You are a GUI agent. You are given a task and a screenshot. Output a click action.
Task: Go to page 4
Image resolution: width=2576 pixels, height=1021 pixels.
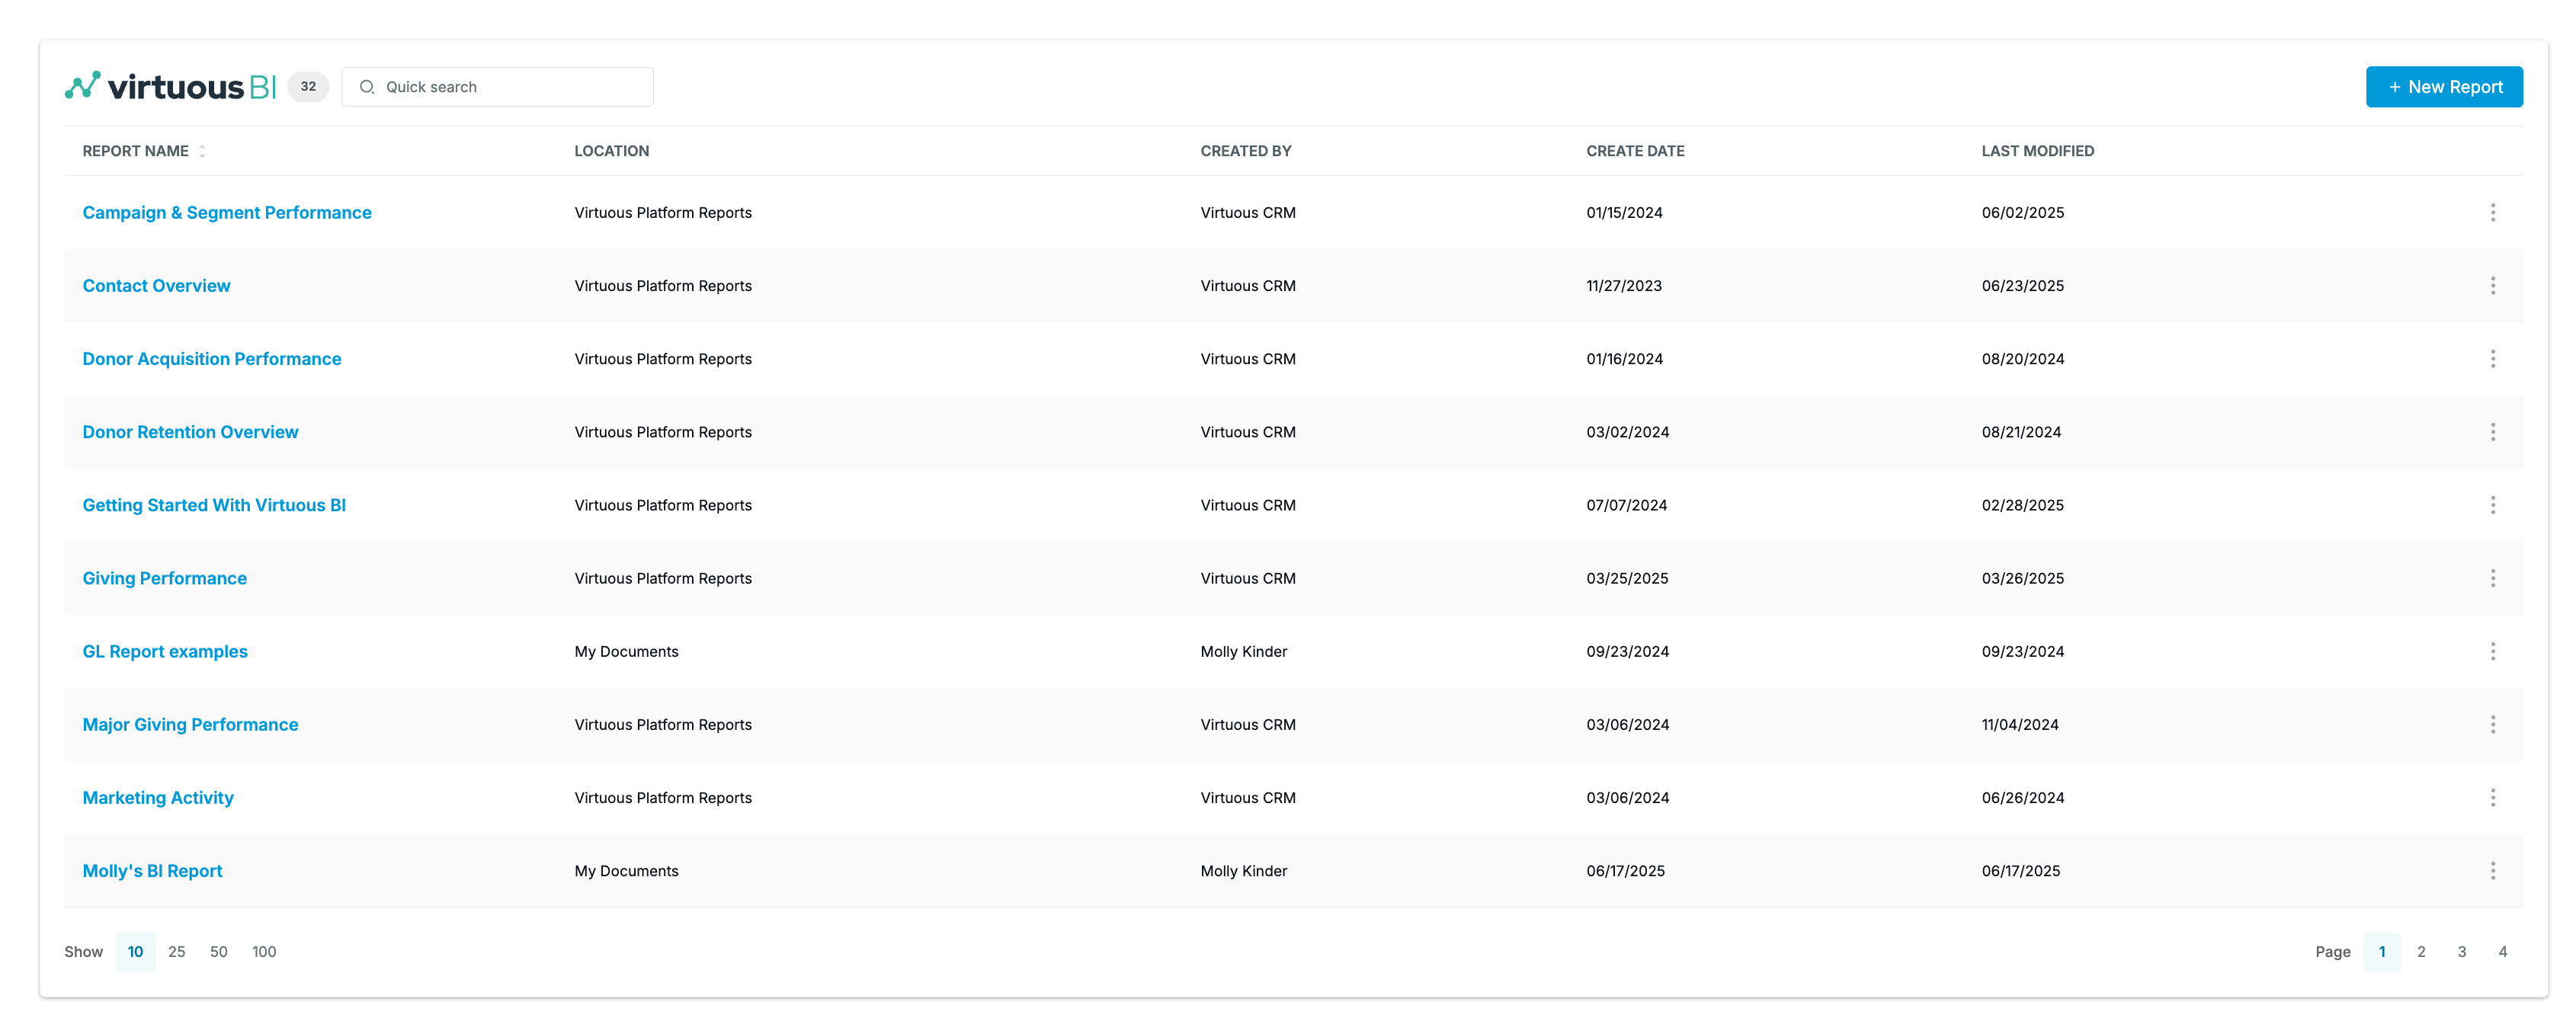pyautogui.click(x=2502, y=951)
